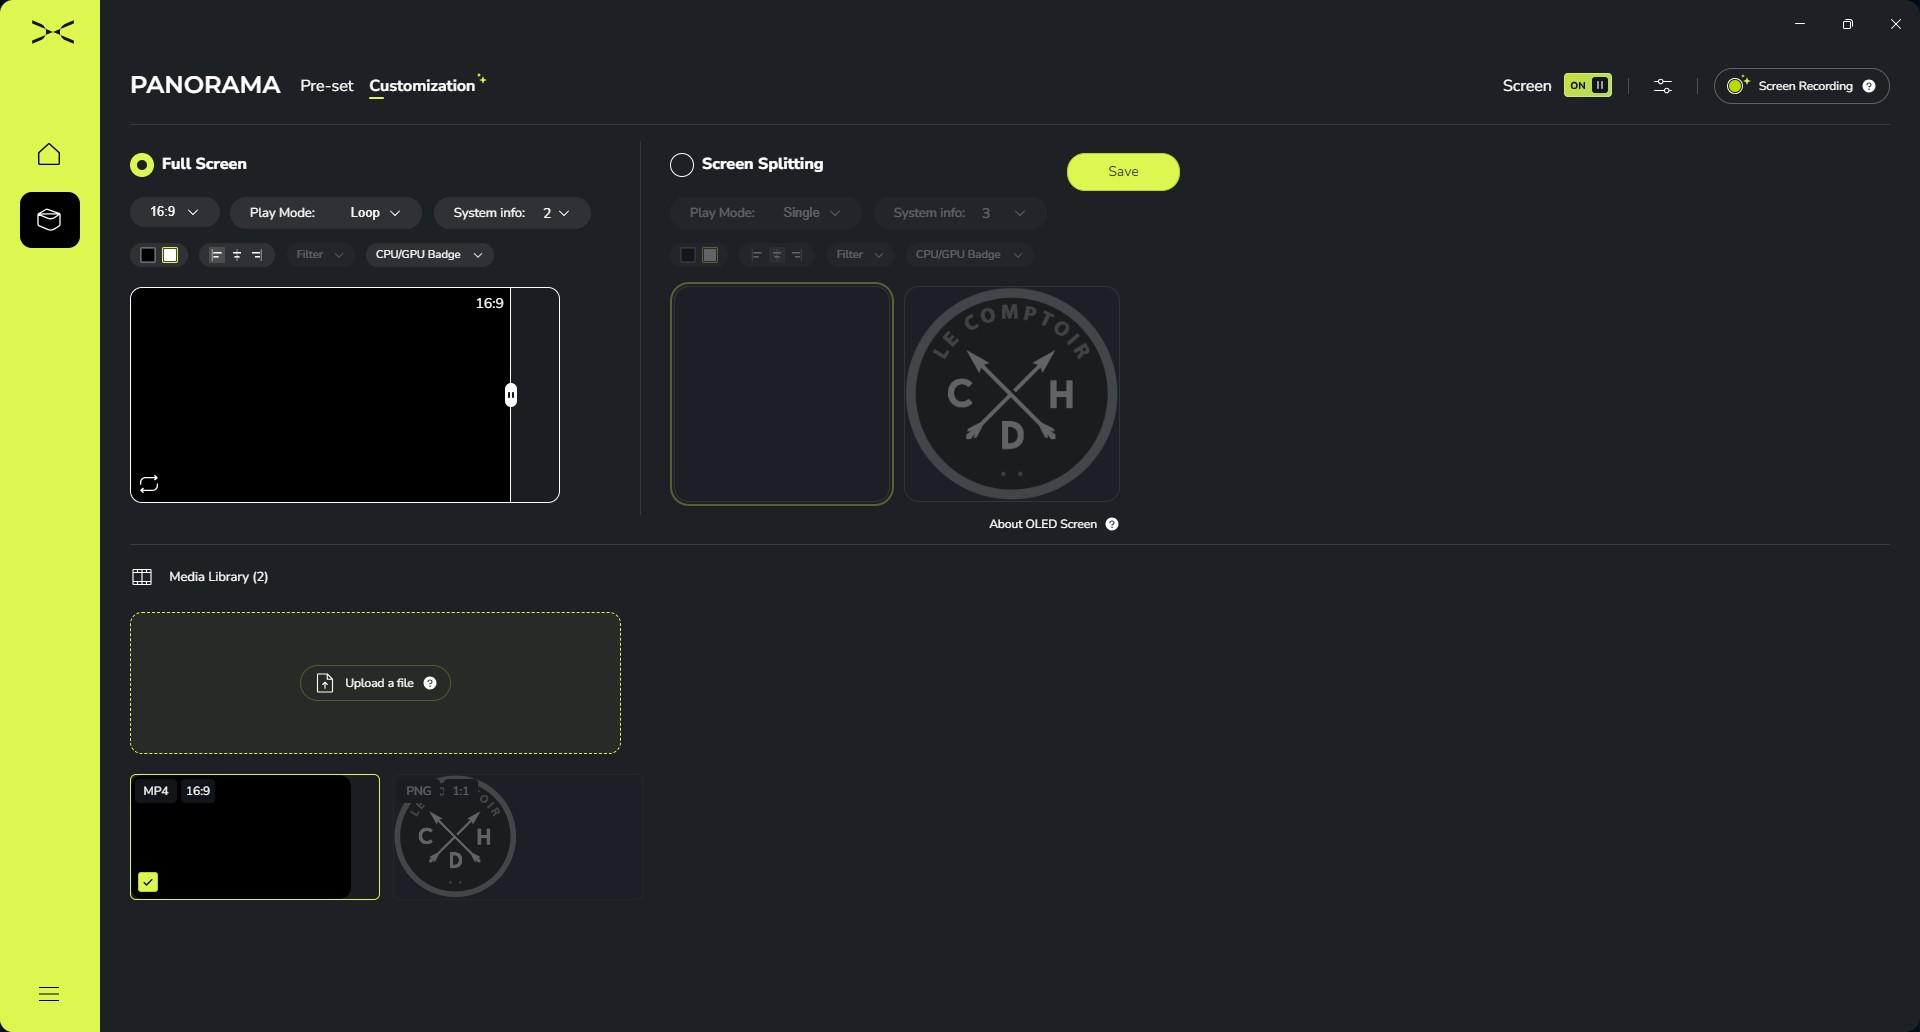1920x1032 pixels.
Task: Toggle the Screen ON switch
Action: (1587, 86)
